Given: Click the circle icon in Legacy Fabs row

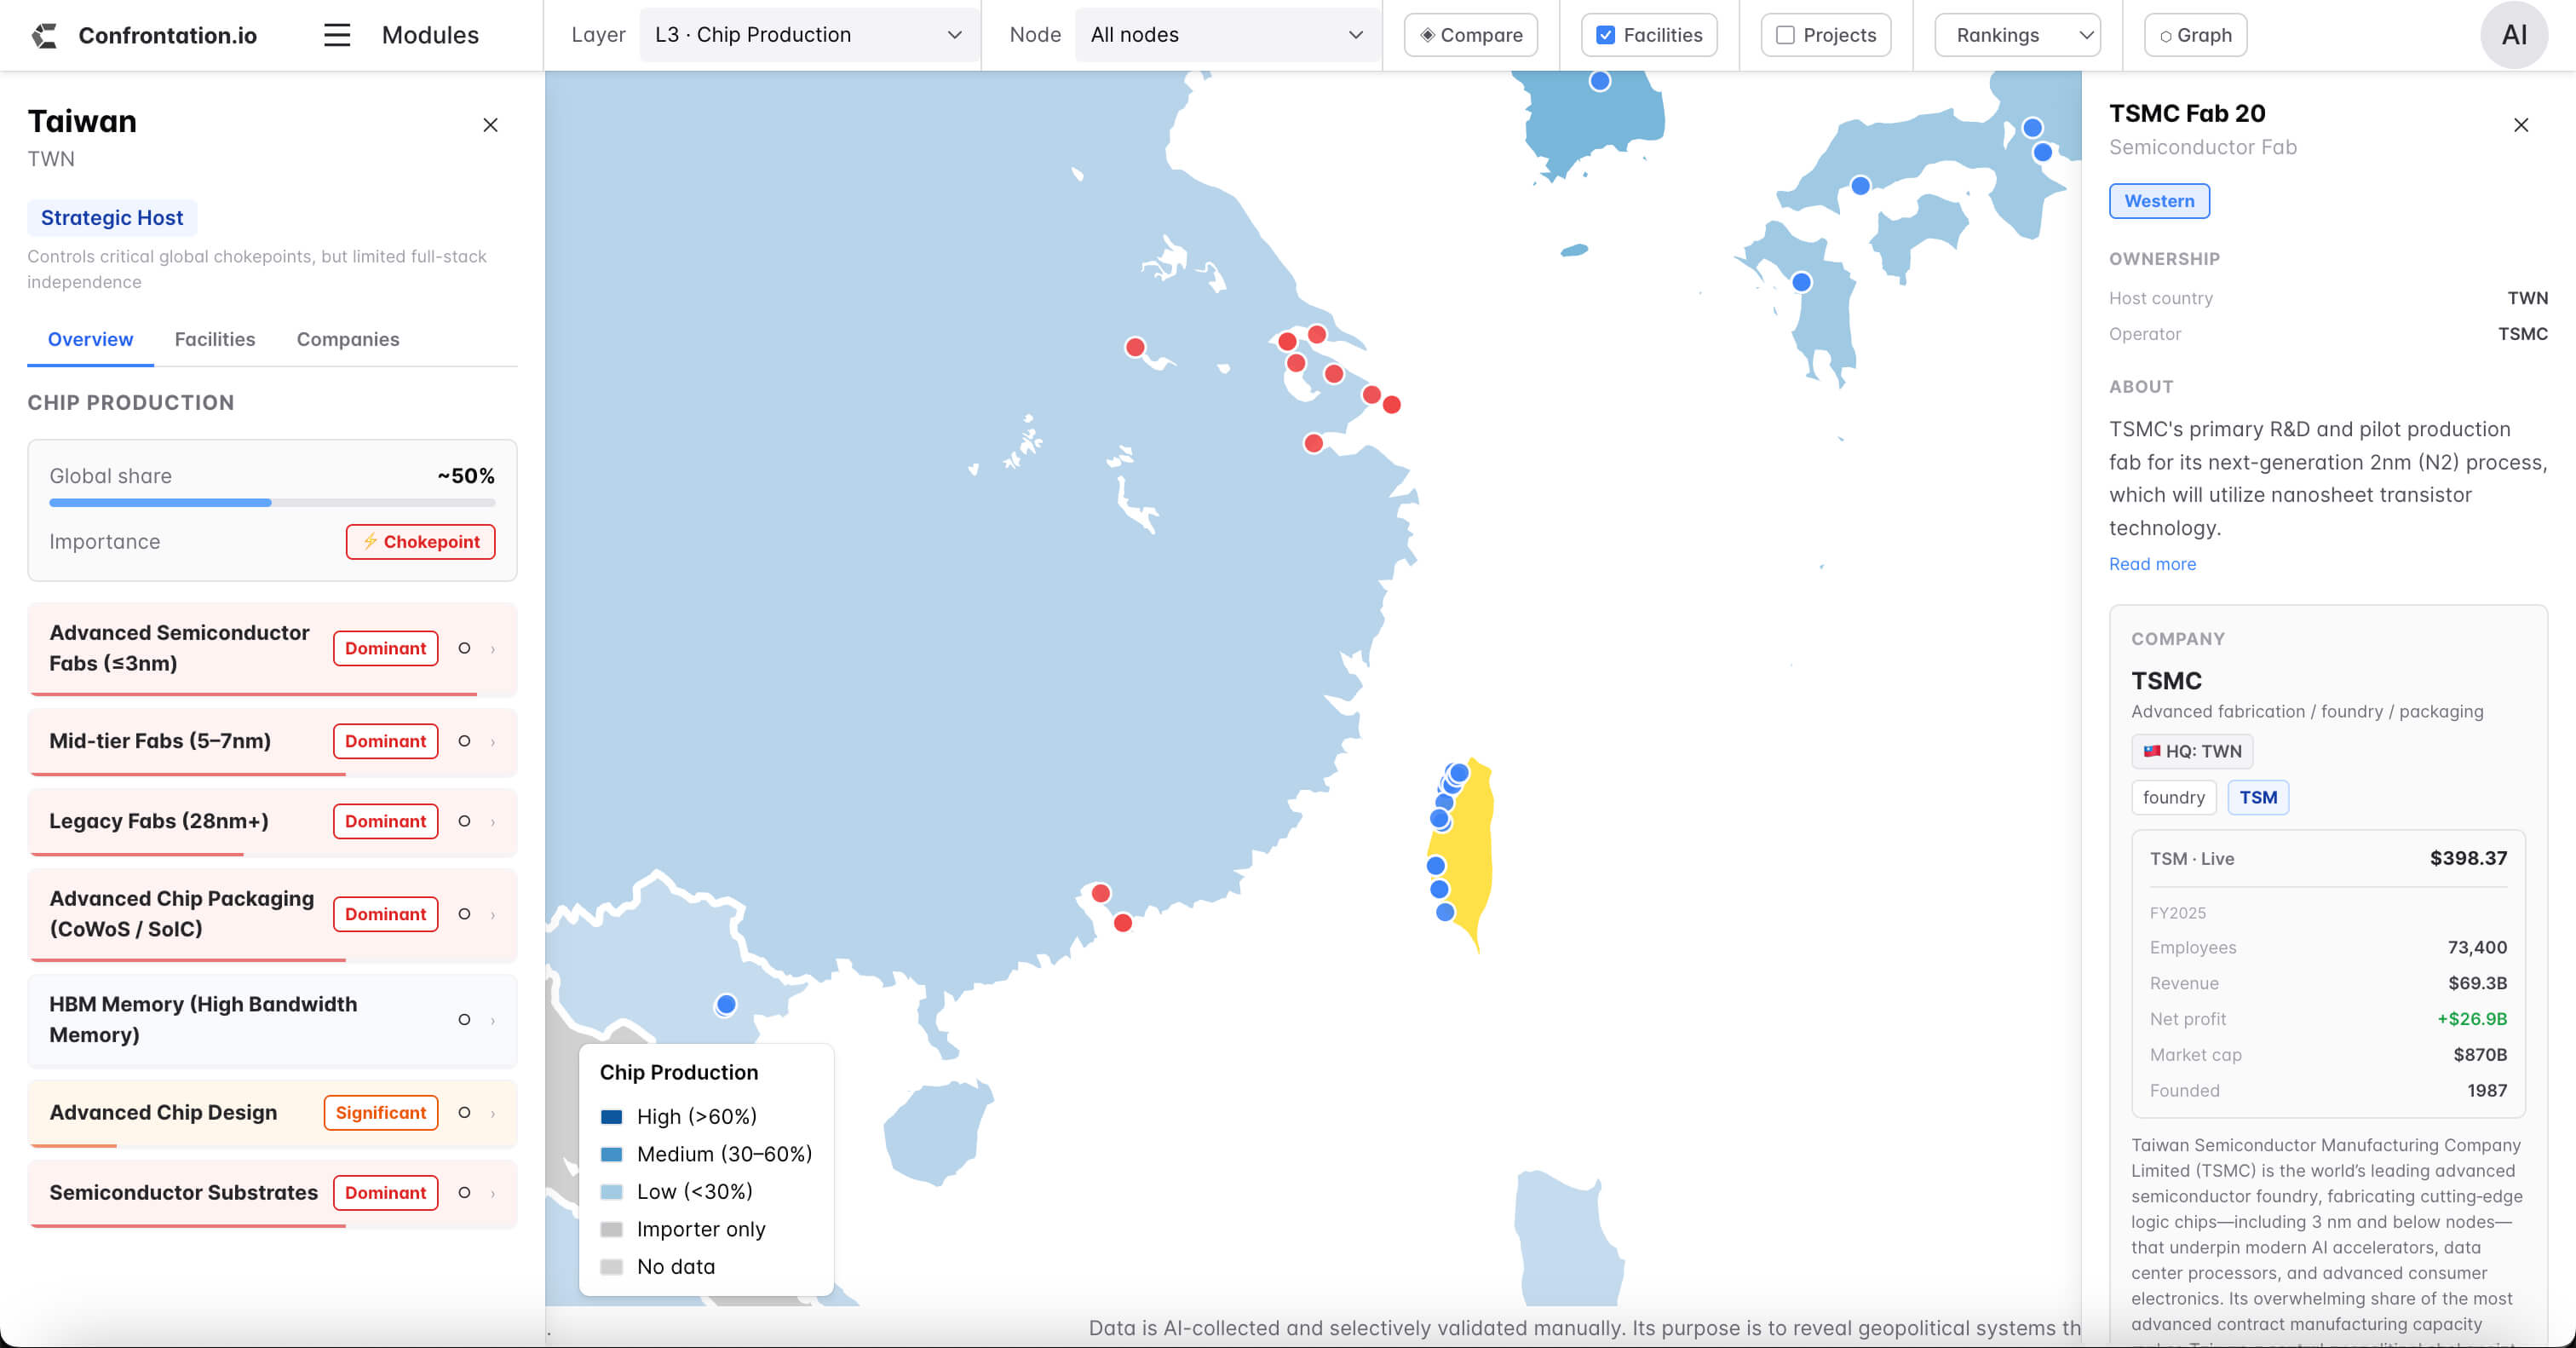Looking at the screenshot, I should click(464, 821).
